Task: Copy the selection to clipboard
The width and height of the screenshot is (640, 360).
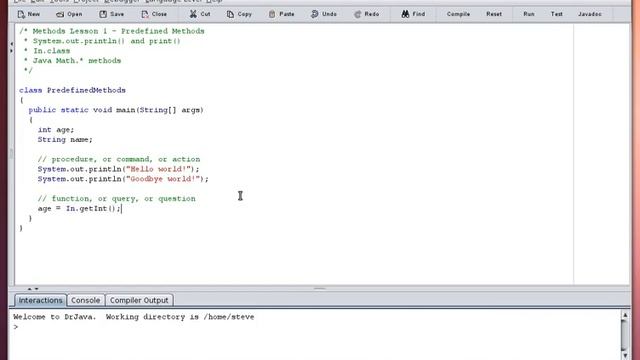Action: (239, 14)
